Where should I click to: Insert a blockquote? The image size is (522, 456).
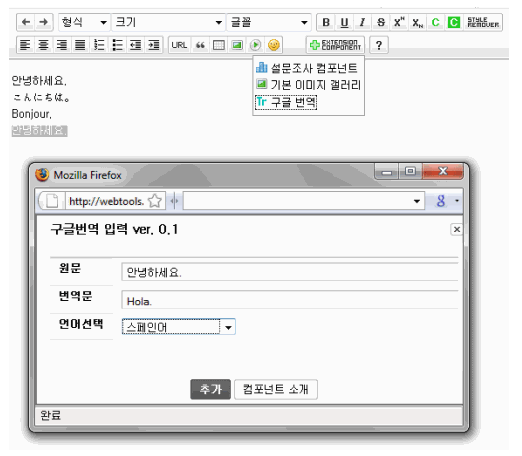coord(200,45)
